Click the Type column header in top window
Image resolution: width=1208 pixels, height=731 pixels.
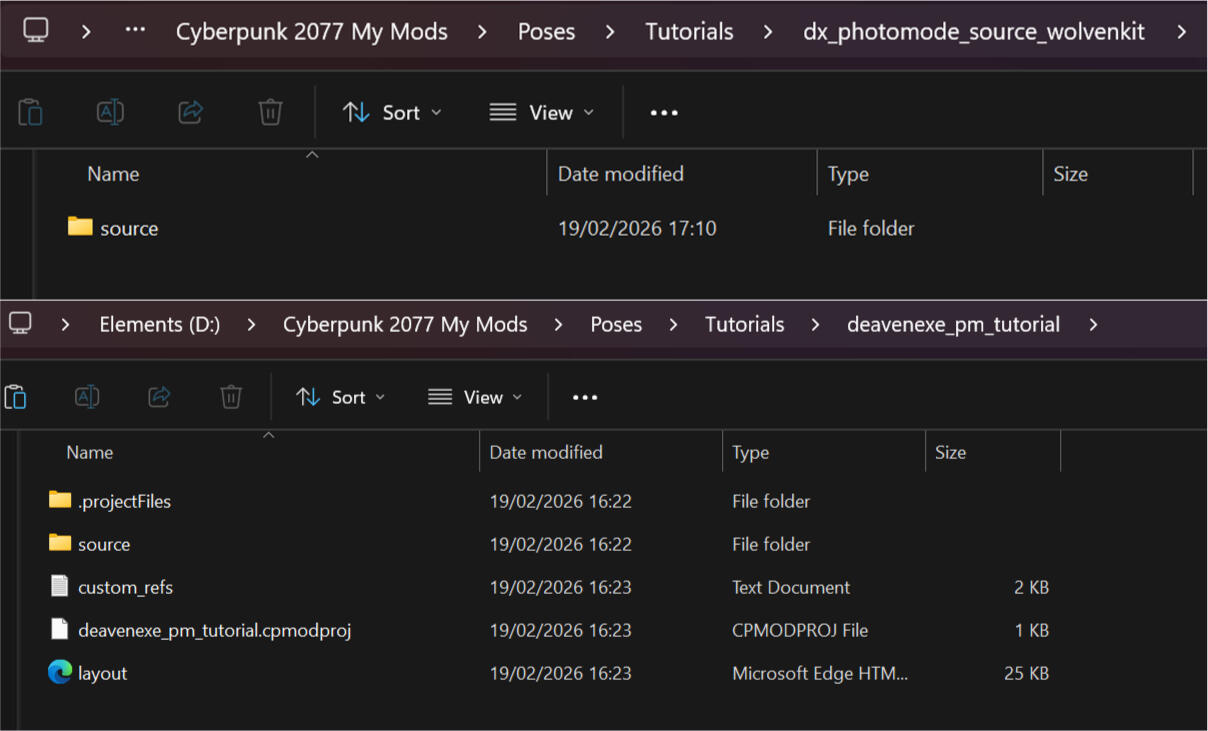(848, 174)
